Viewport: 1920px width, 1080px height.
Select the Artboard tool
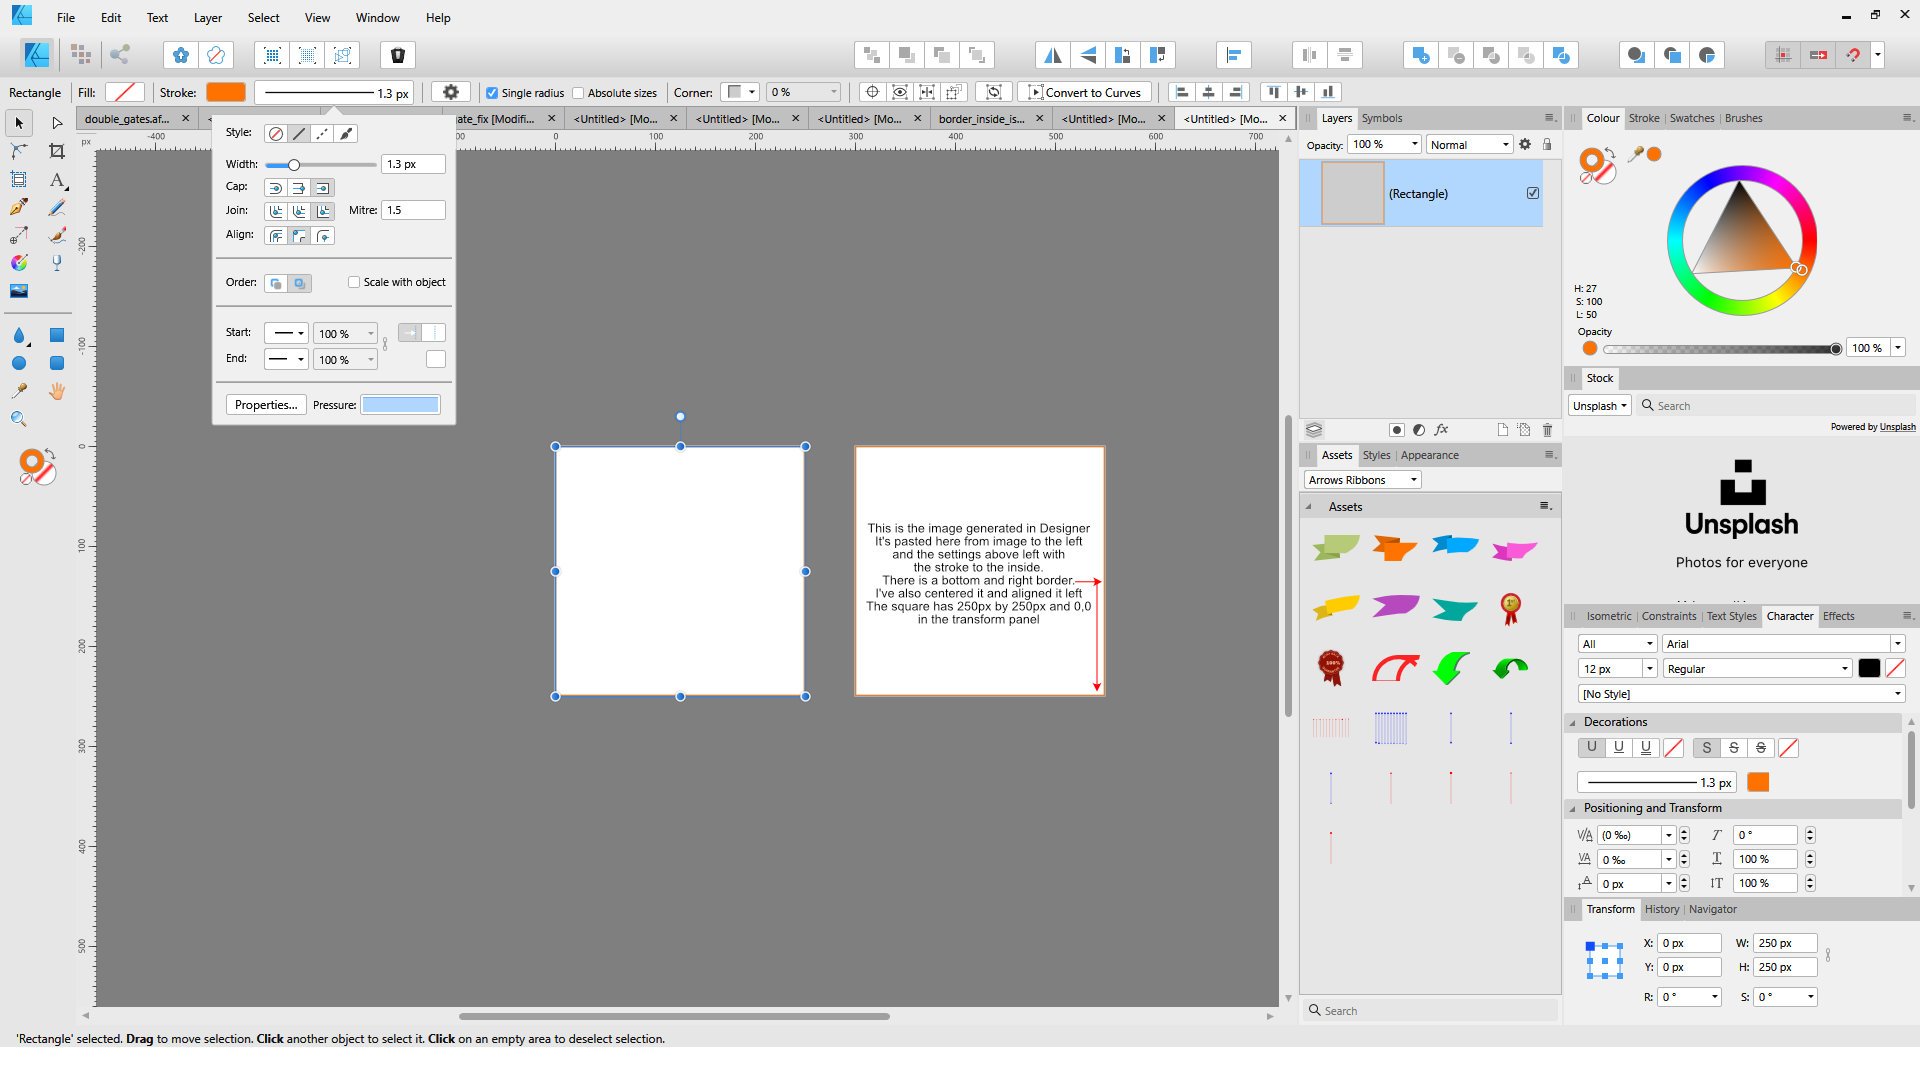click(19, 179)
